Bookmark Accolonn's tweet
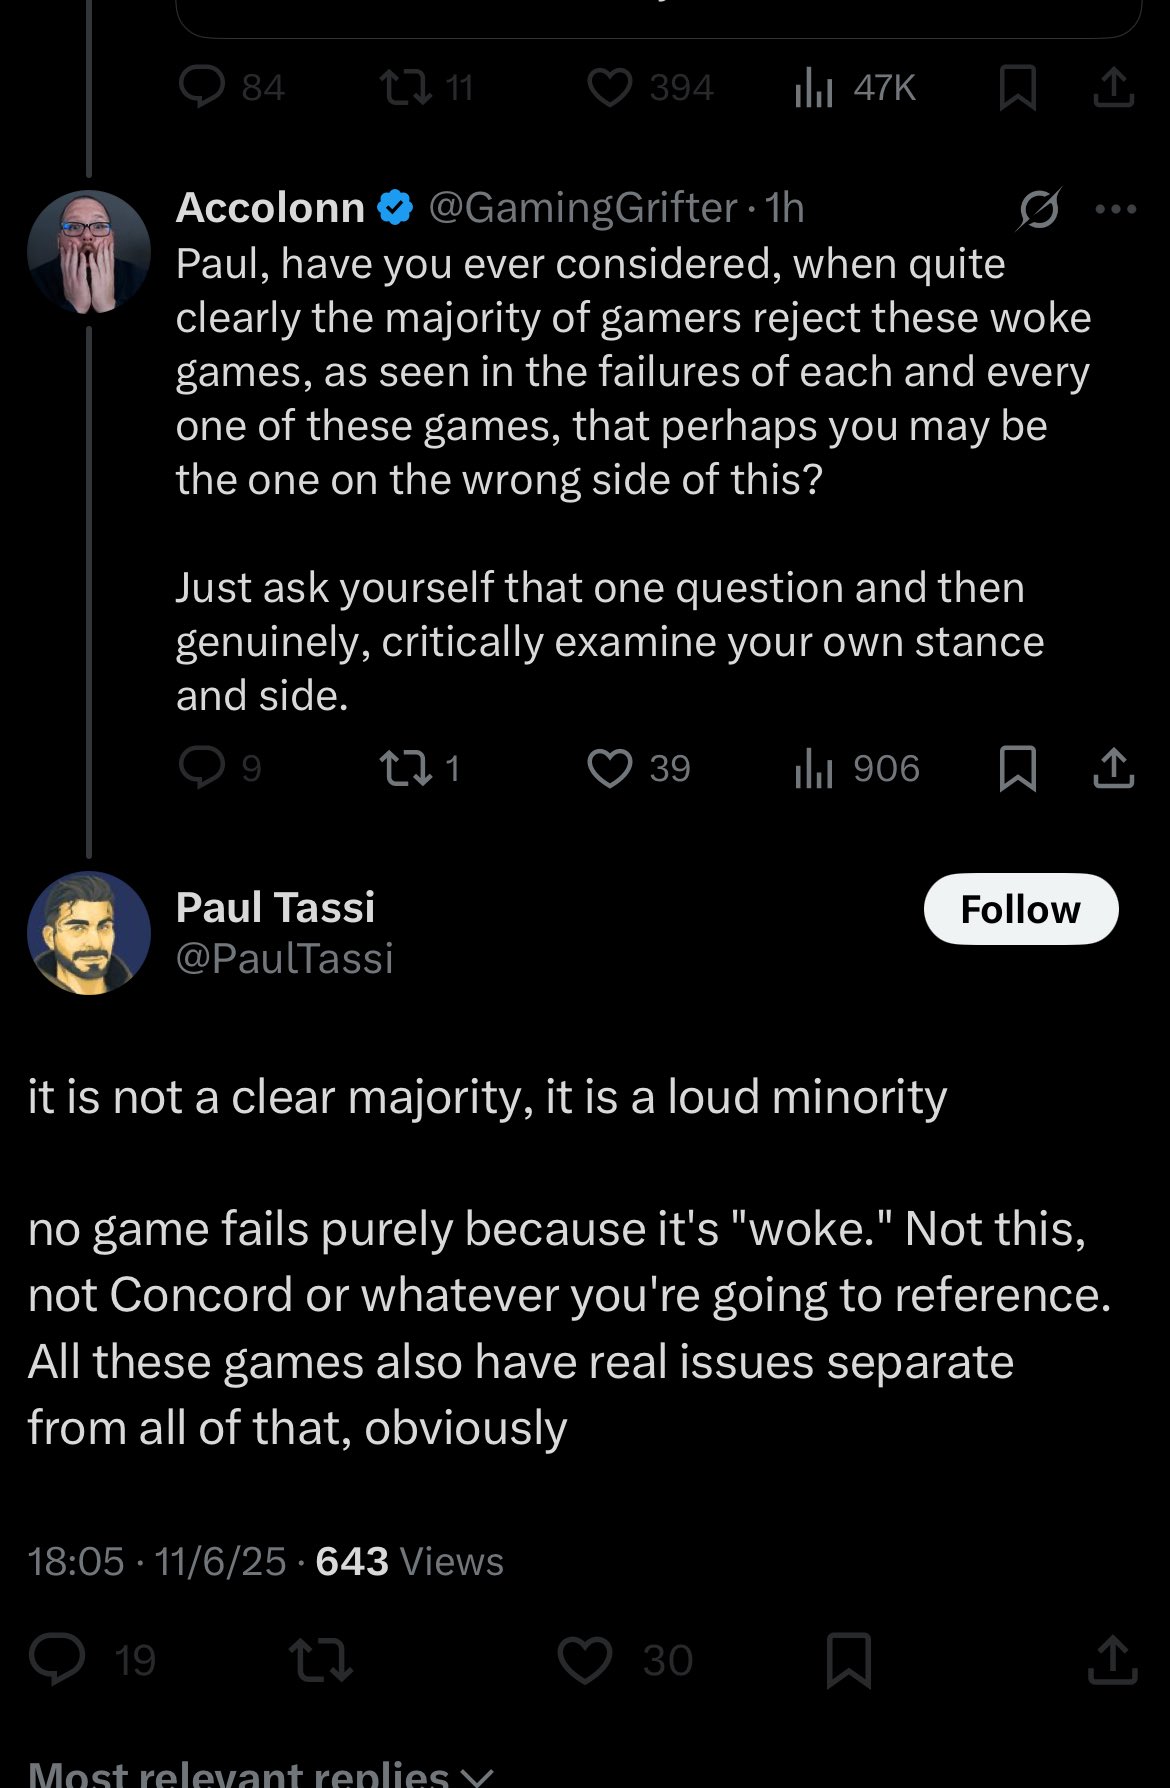Viewport: 1170px width, 1788px height. pyautogui.click(x=1018, y=768)
